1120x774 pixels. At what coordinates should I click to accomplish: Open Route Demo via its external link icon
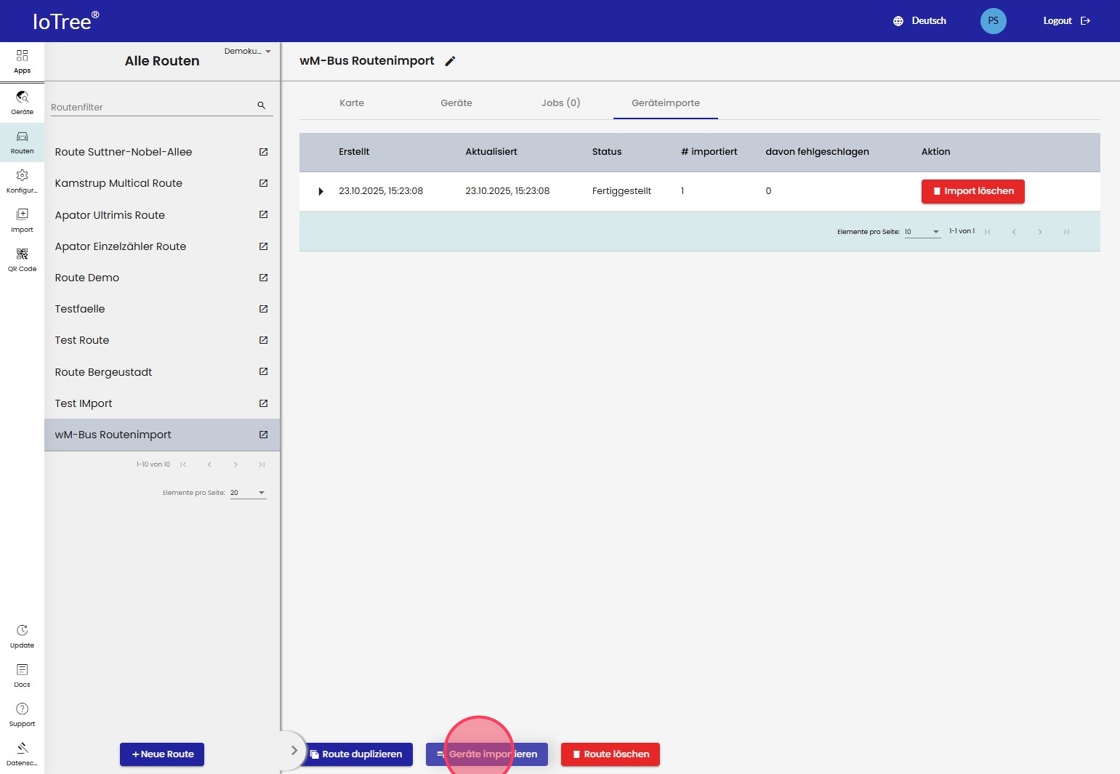tap(263, 278)
